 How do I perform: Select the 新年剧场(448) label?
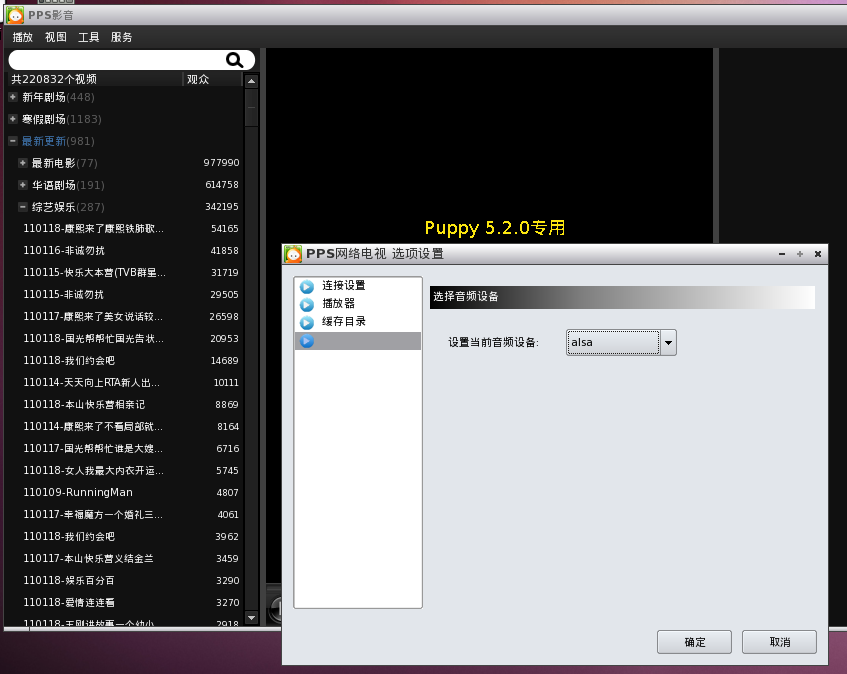(58, 97)
